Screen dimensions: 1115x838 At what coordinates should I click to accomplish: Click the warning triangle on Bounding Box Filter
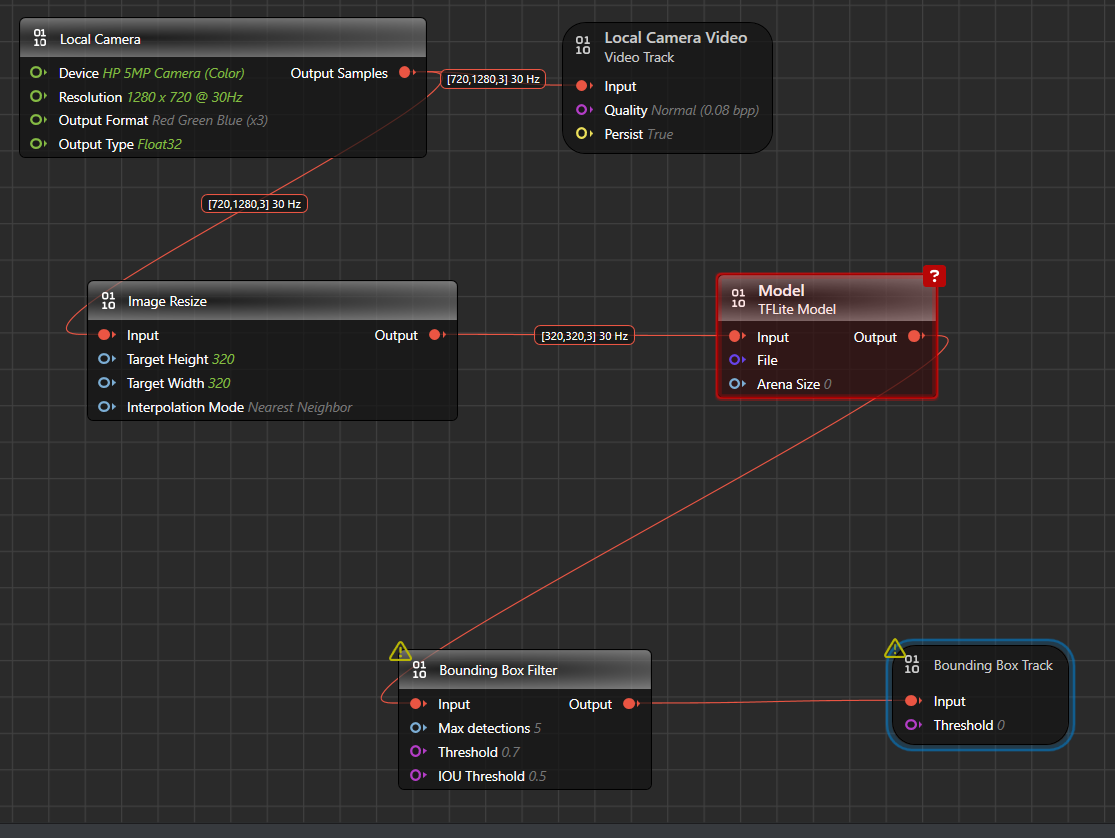[400, 651]
